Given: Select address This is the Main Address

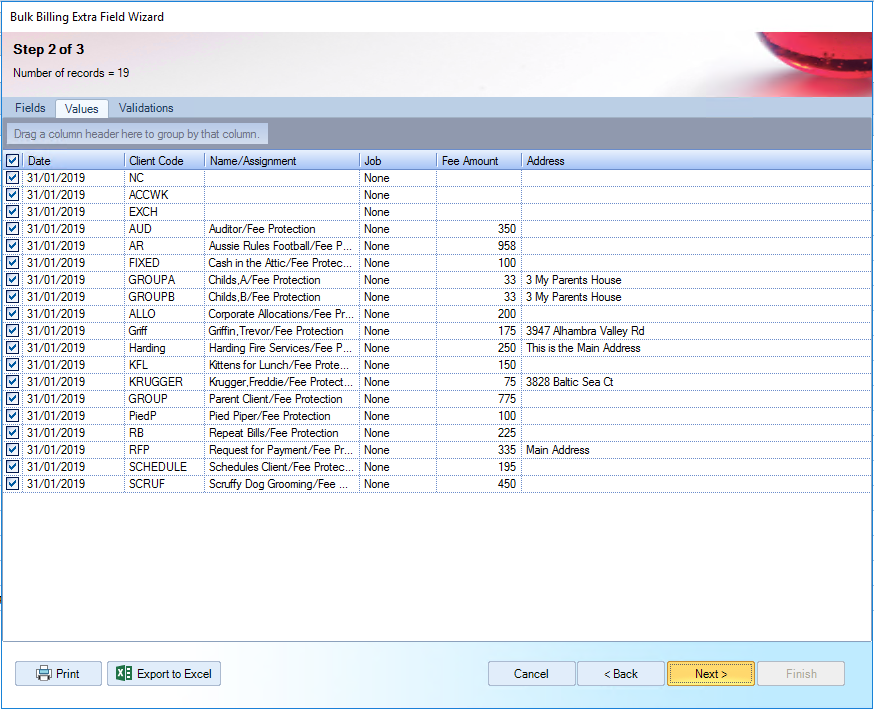Looking at the screenshot, I should click(x=697, y=348).
